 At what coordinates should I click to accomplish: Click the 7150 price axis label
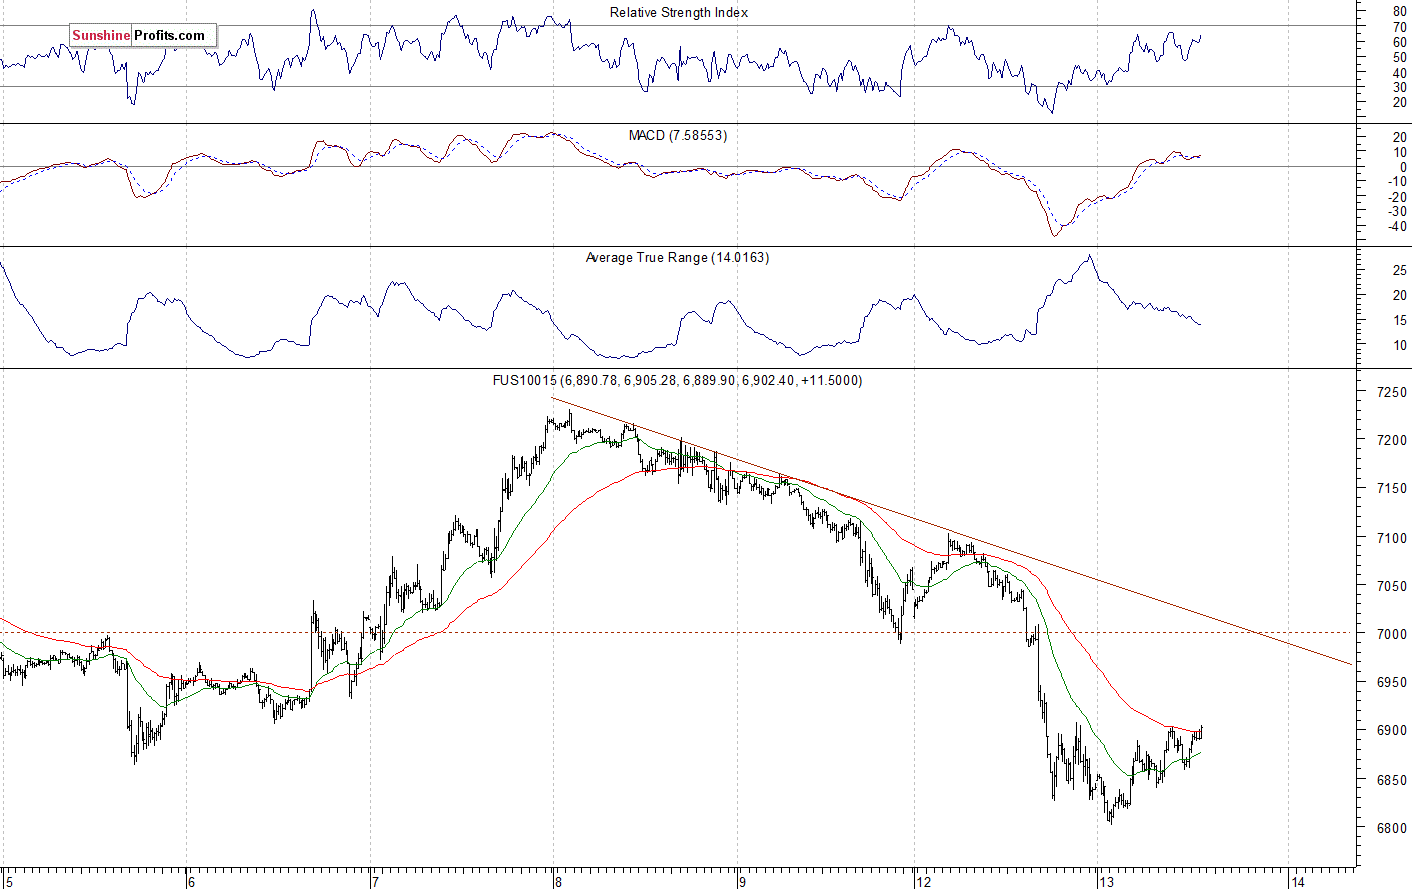coord(1392,489)
